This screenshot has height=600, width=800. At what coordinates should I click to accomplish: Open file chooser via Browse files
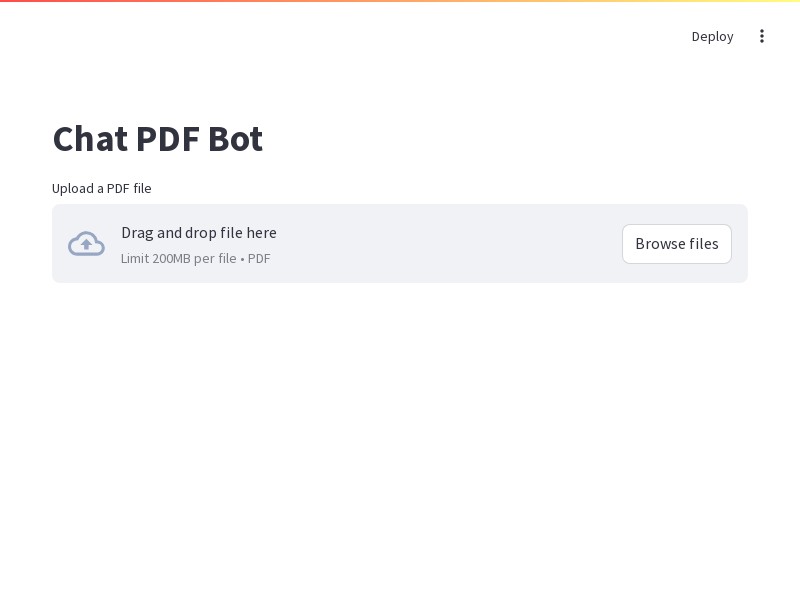click(677, 244)
